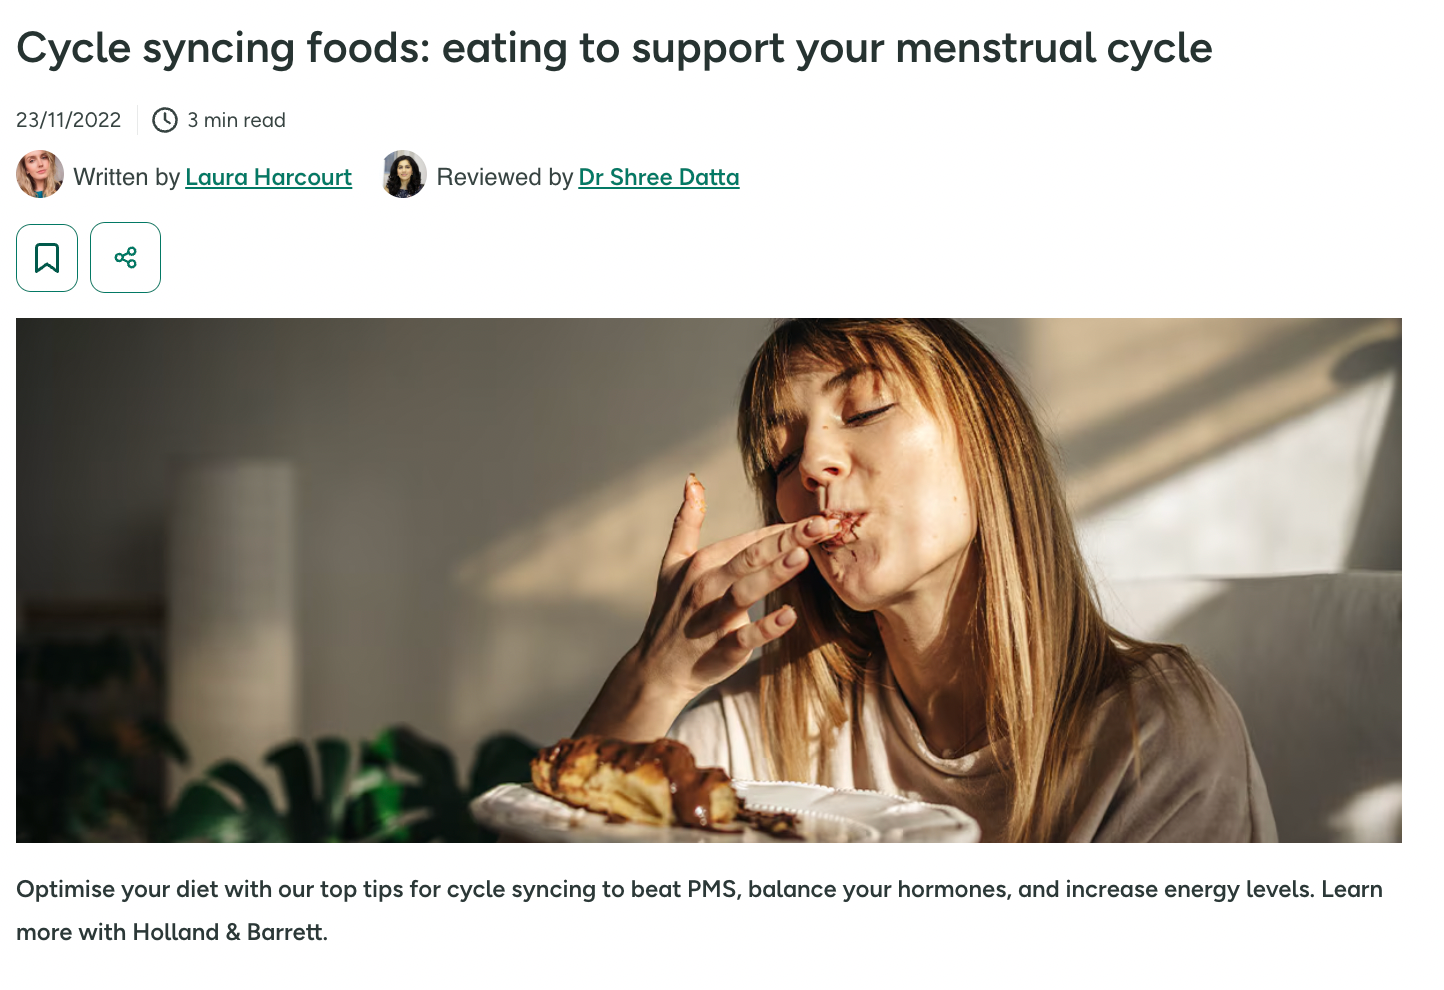Click 'Holland & Barrett' in the intro text
1444x990 pixels.
click(230, 933)
